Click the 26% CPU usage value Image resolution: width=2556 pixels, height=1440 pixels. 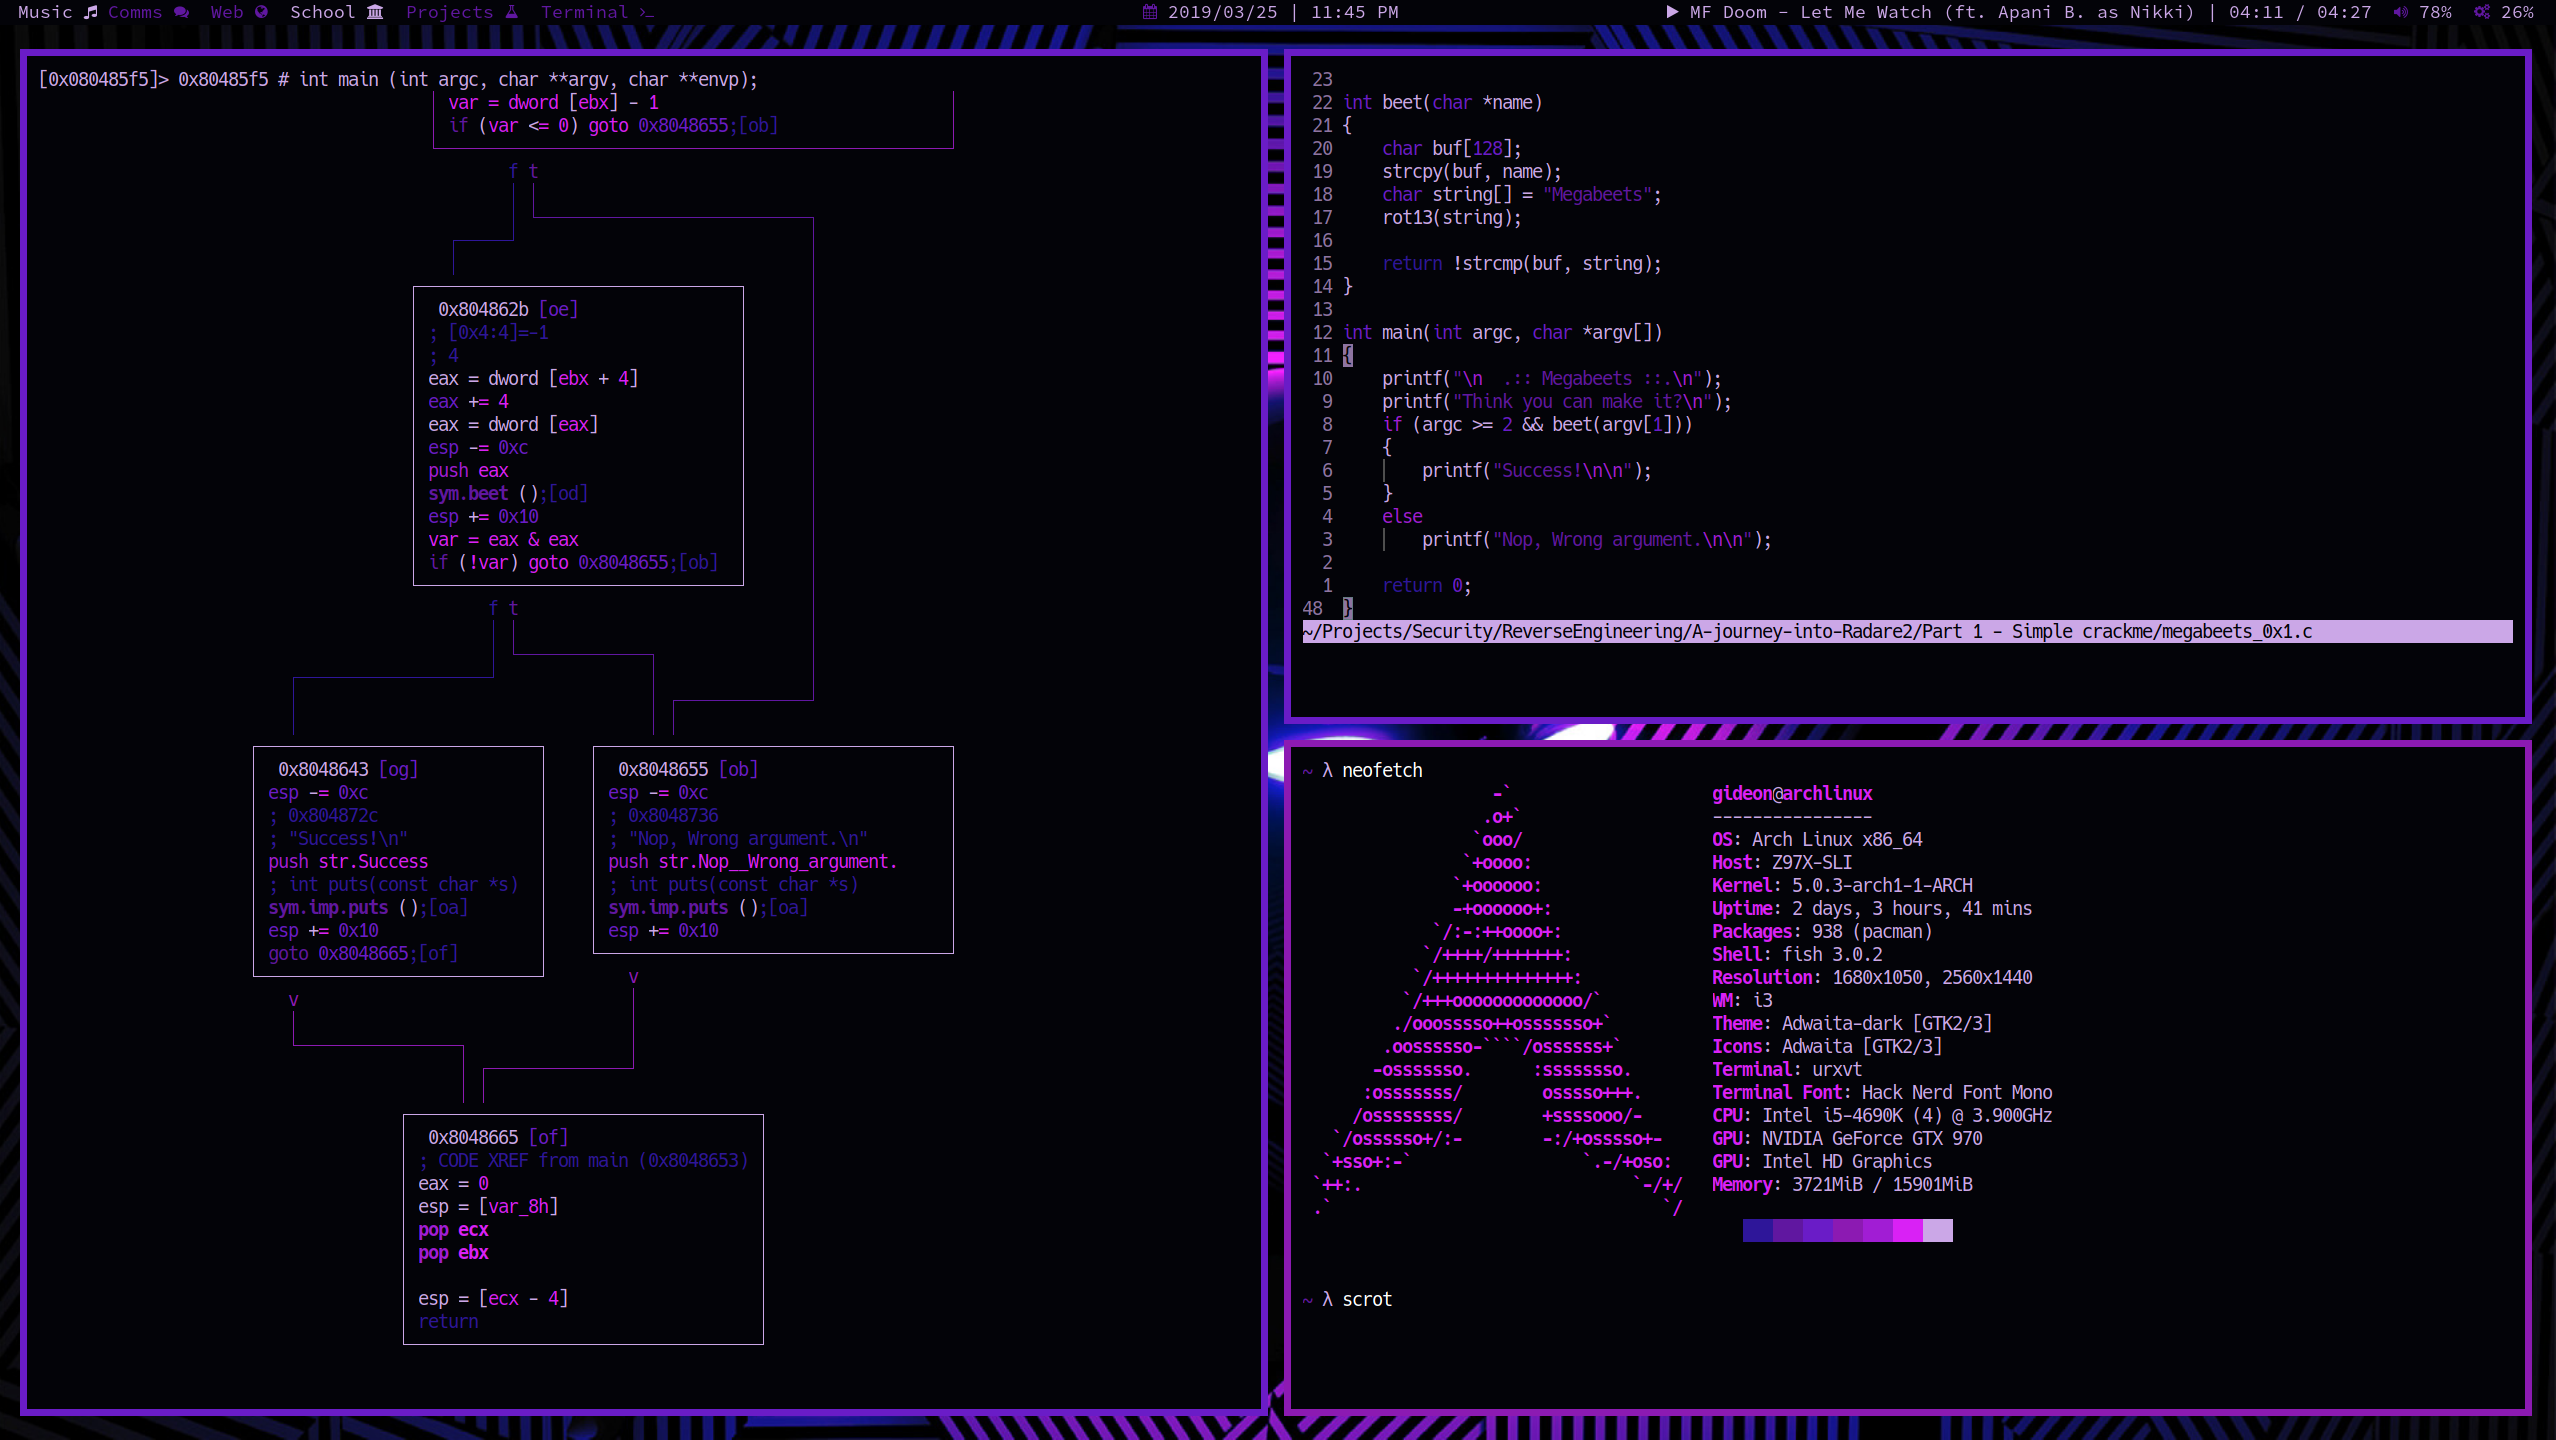pyautogui.click(x=2517, y=12)
